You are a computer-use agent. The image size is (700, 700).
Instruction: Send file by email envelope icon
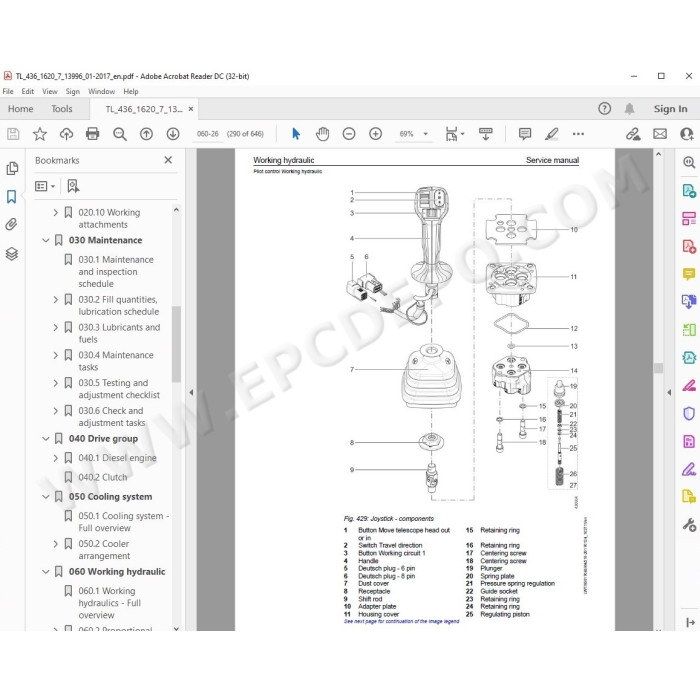660,134
